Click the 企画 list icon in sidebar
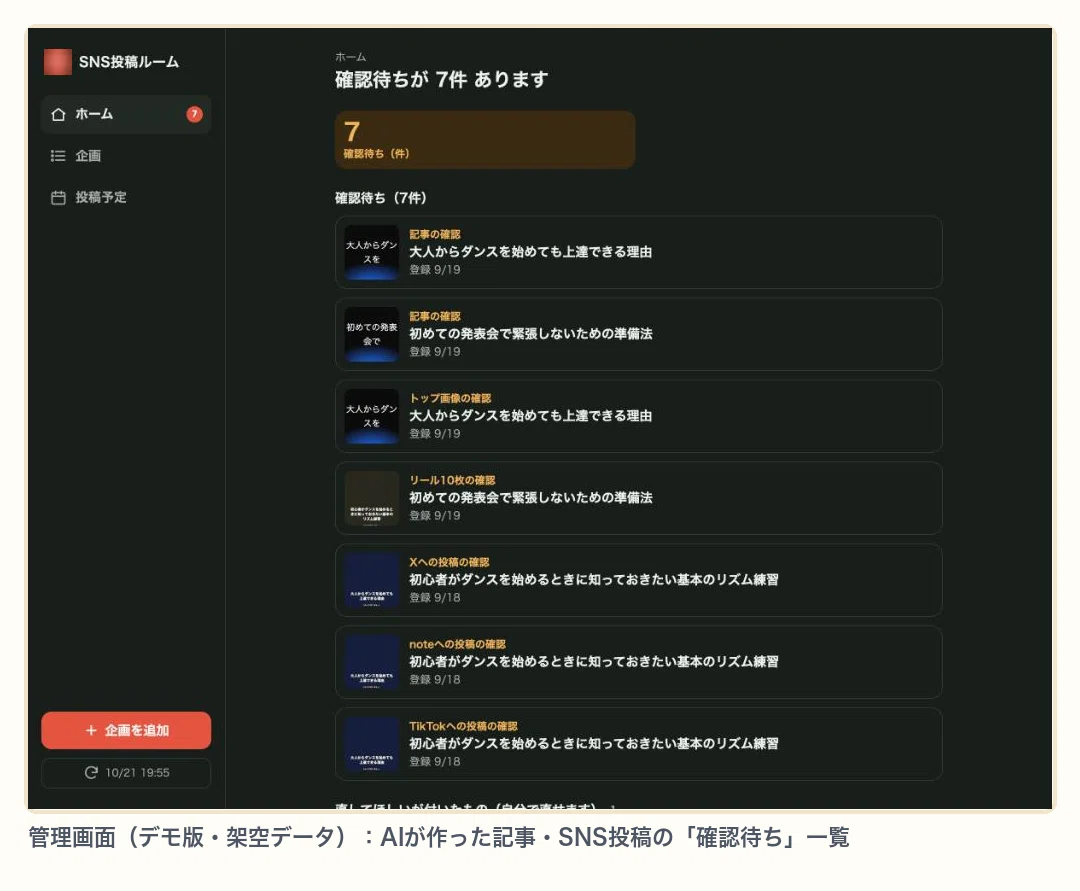 point(58,156)
